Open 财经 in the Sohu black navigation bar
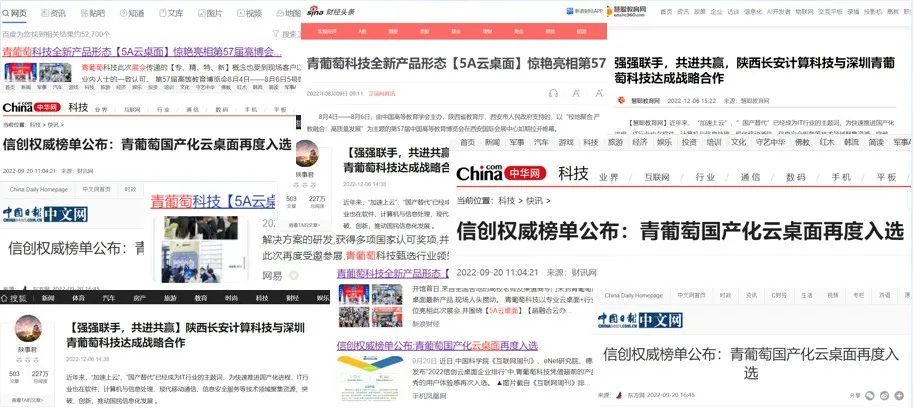 (x=292, y=298)
